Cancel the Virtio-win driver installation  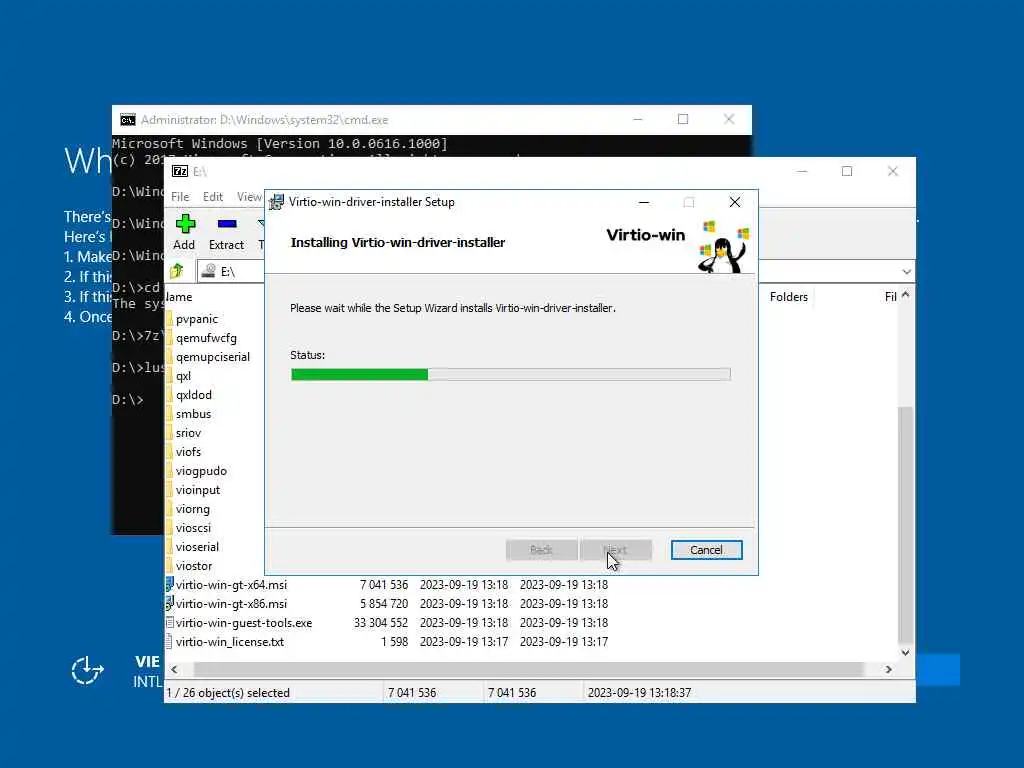coord(707,550)
